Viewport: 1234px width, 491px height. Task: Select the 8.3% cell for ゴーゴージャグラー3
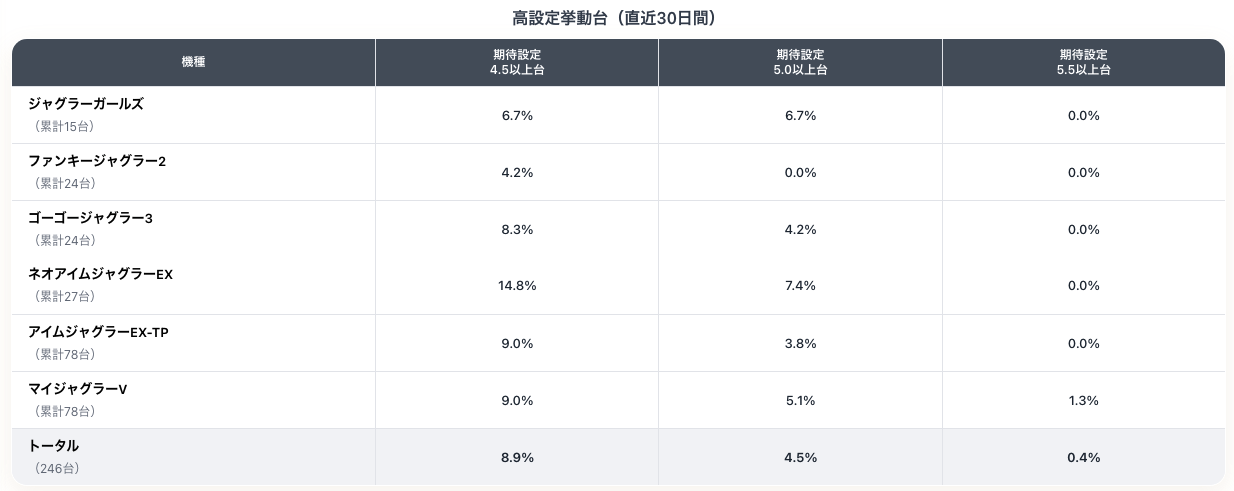[x=517, y=229]
